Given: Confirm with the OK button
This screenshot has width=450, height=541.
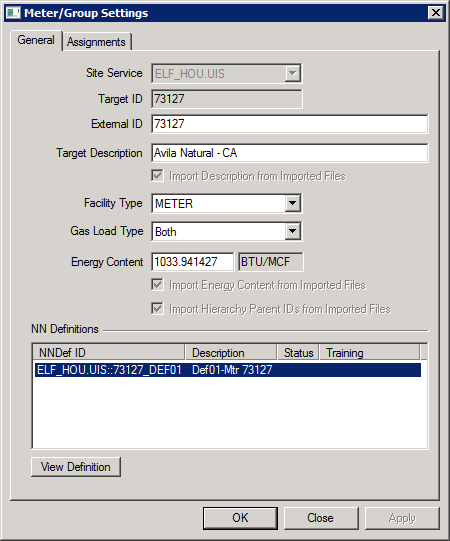Looking at the screenshot, I should coord(240,518).
